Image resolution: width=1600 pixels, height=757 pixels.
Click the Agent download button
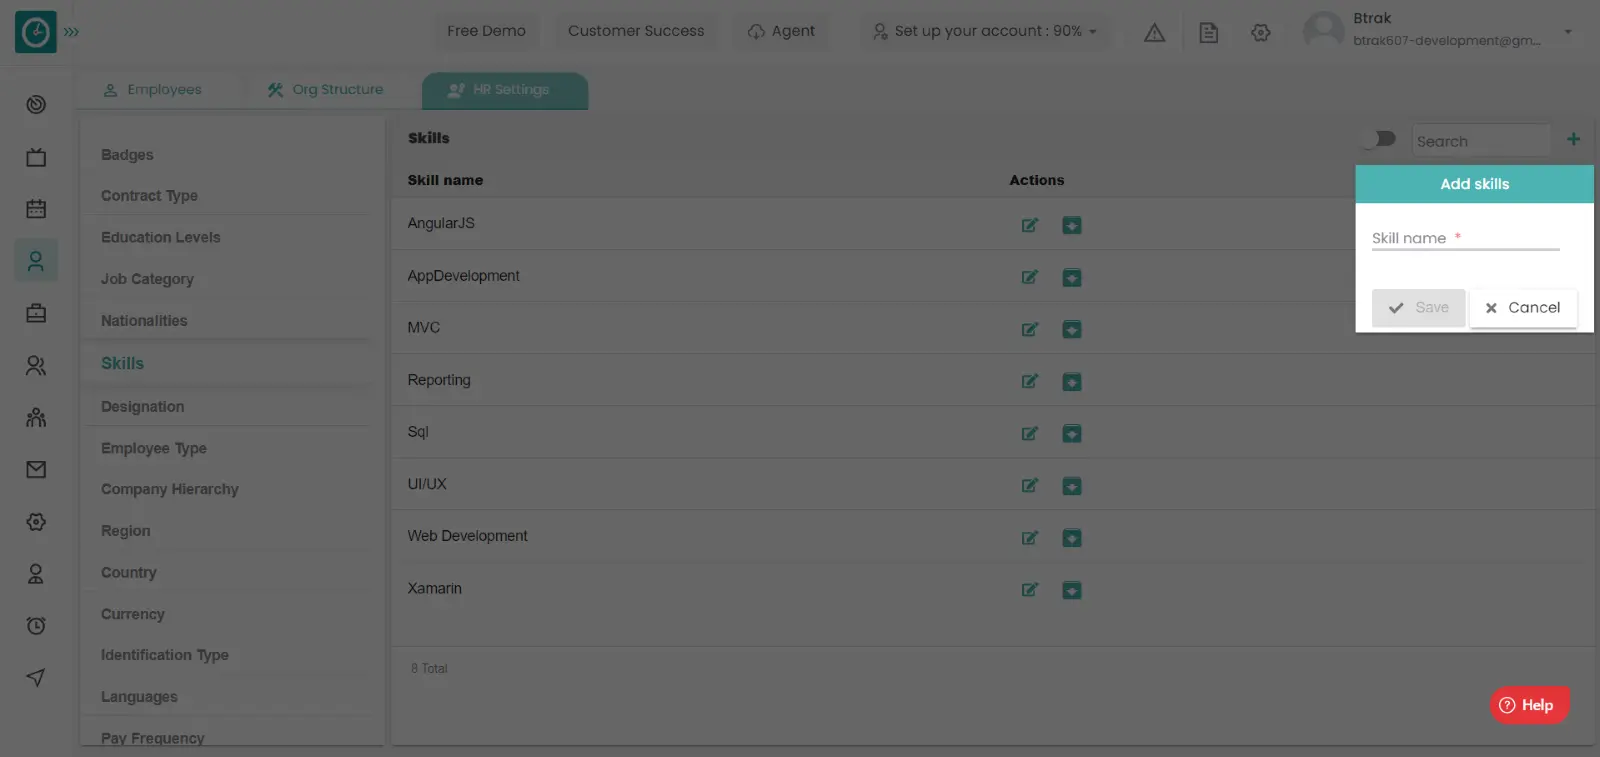781,31
